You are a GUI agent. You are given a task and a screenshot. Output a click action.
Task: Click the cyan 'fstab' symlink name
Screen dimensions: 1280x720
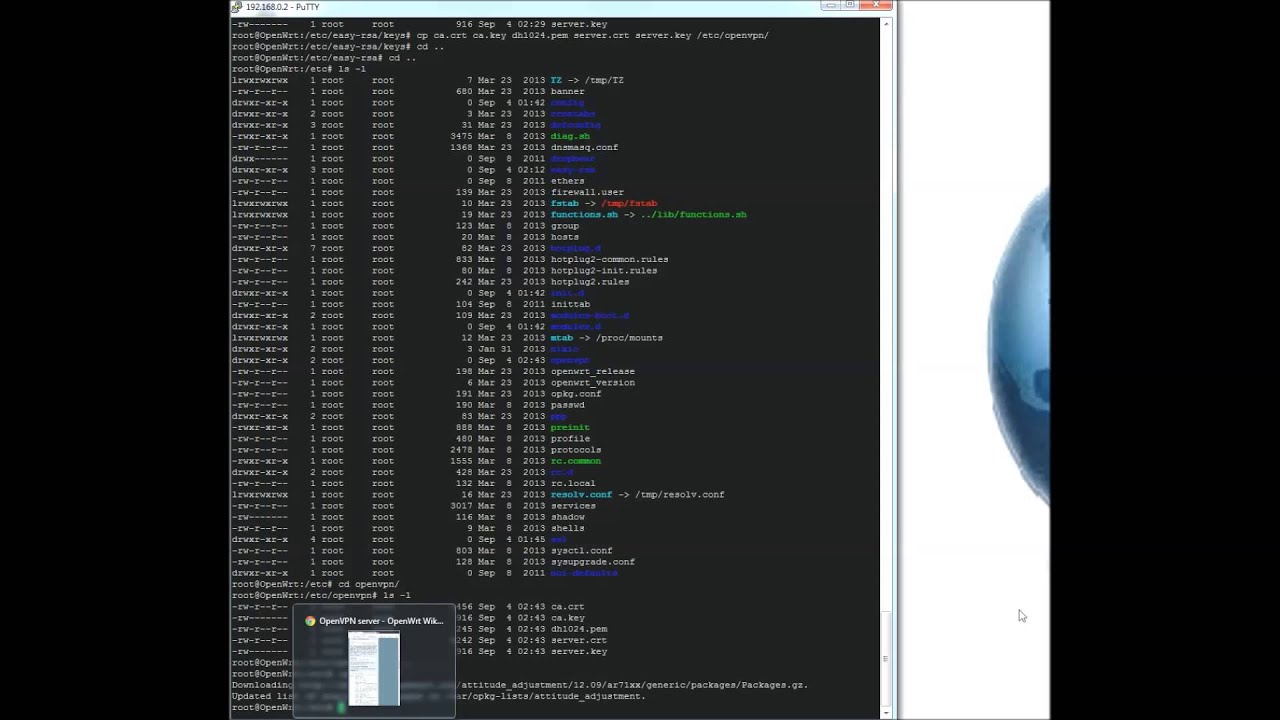(564, 203)
